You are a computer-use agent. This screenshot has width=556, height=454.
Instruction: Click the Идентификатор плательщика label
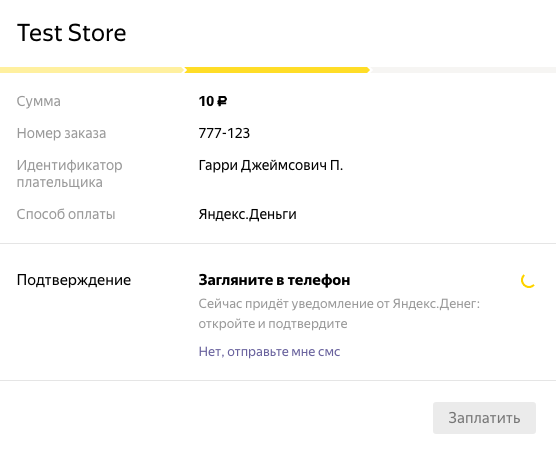tap(70, 173)
